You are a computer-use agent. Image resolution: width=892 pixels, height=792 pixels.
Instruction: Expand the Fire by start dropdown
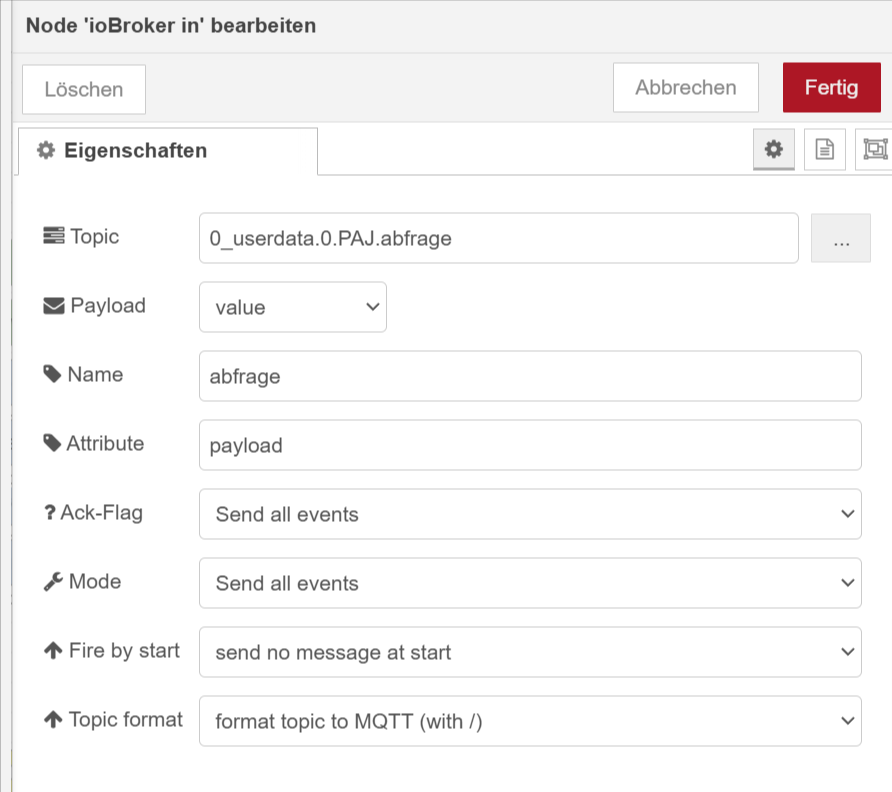click(529, 652)
